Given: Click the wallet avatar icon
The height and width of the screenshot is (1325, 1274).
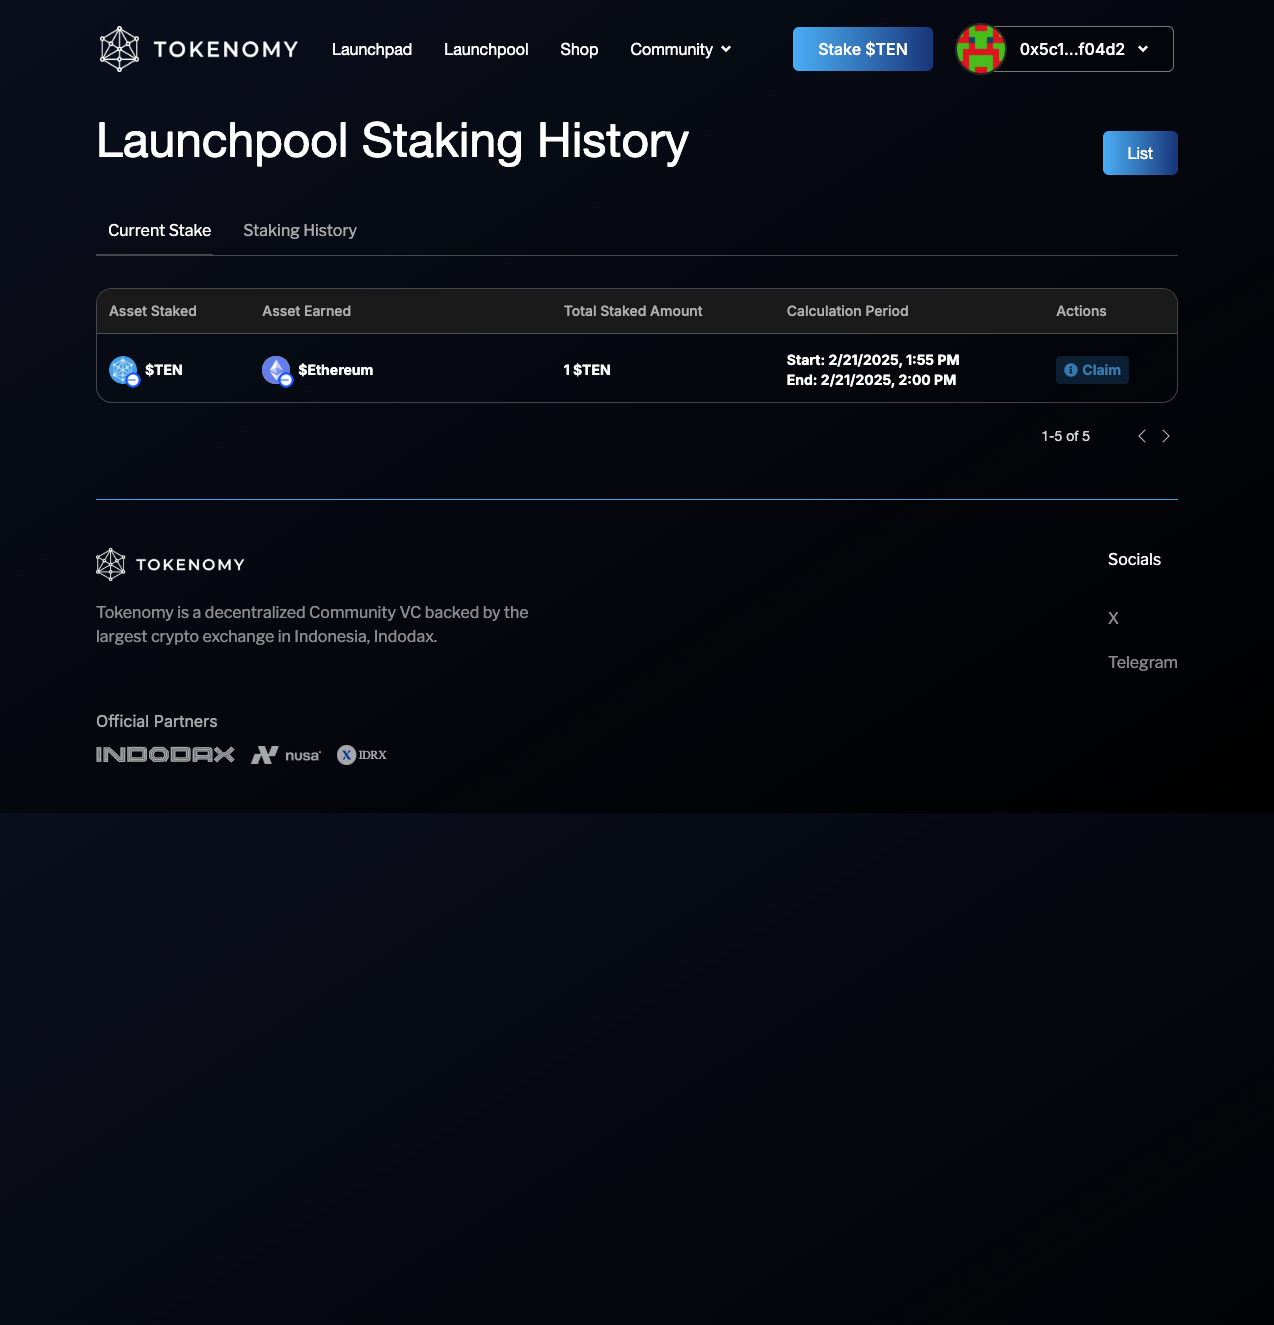Looking at the screenshot, I should pos(980,49).
